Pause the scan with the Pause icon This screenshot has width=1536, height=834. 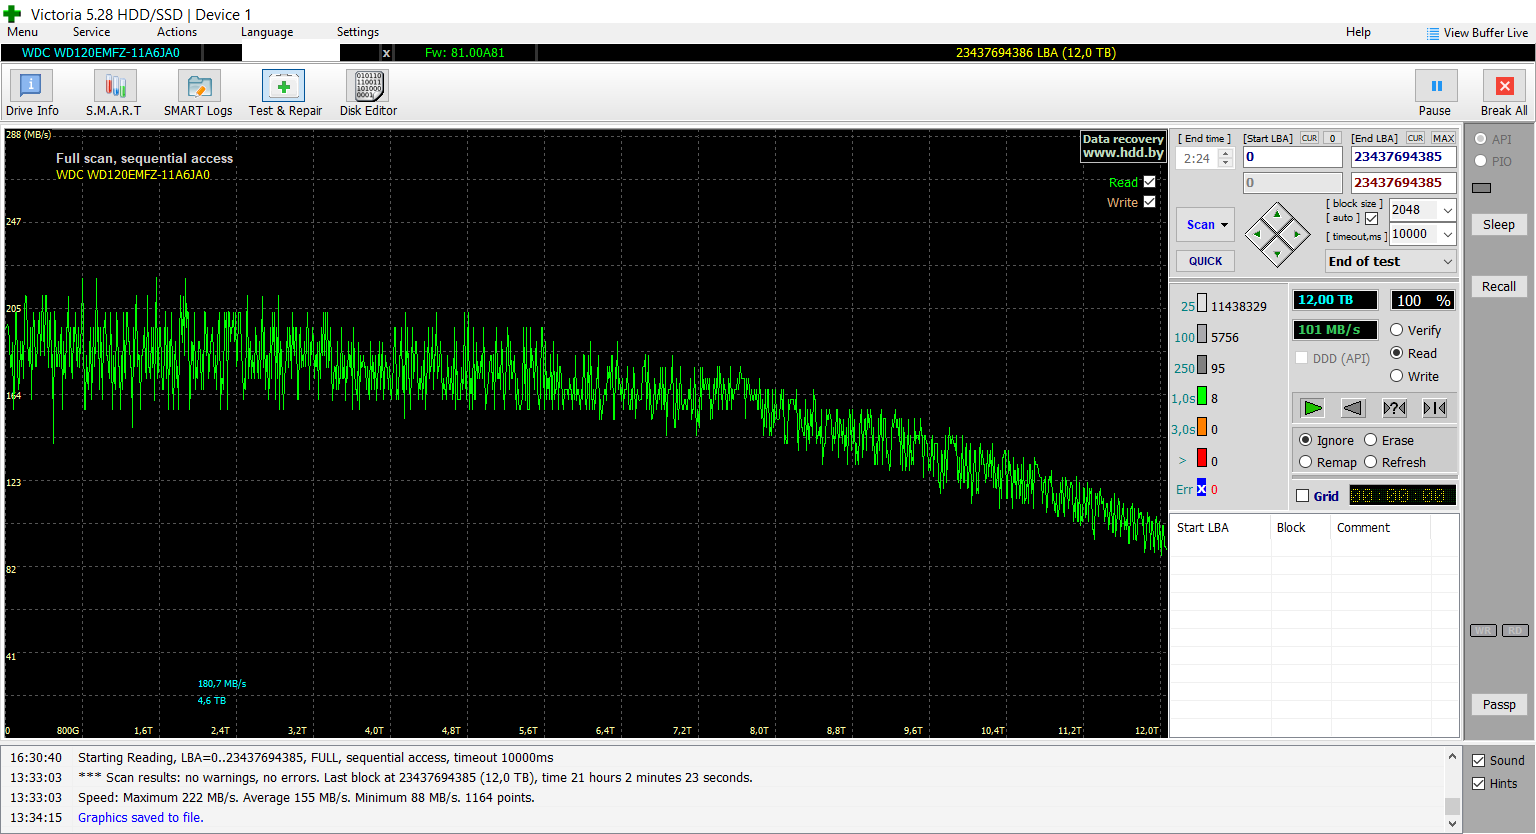tap(1436, 86)
